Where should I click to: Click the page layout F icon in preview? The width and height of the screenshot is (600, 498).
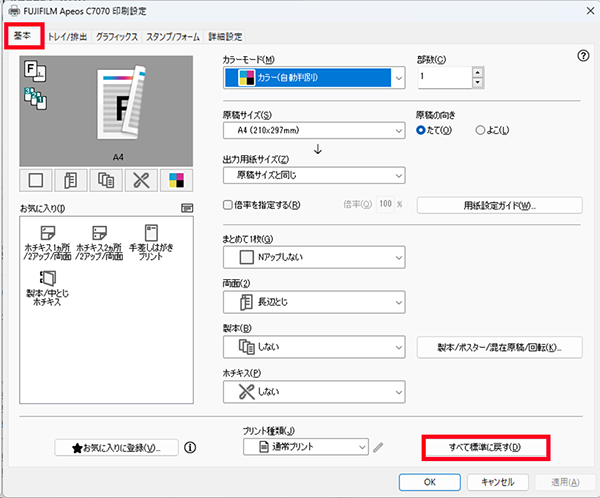click(35, 71)
